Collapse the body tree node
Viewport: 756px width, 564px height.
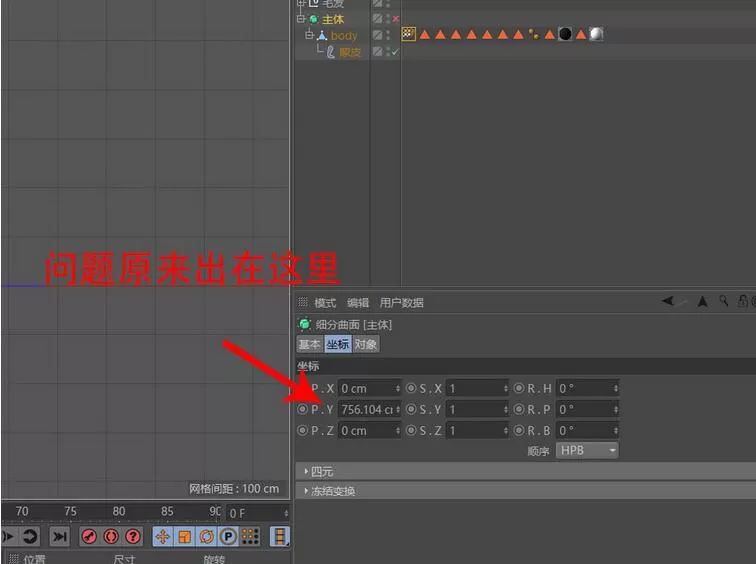[x=310, y=35]
